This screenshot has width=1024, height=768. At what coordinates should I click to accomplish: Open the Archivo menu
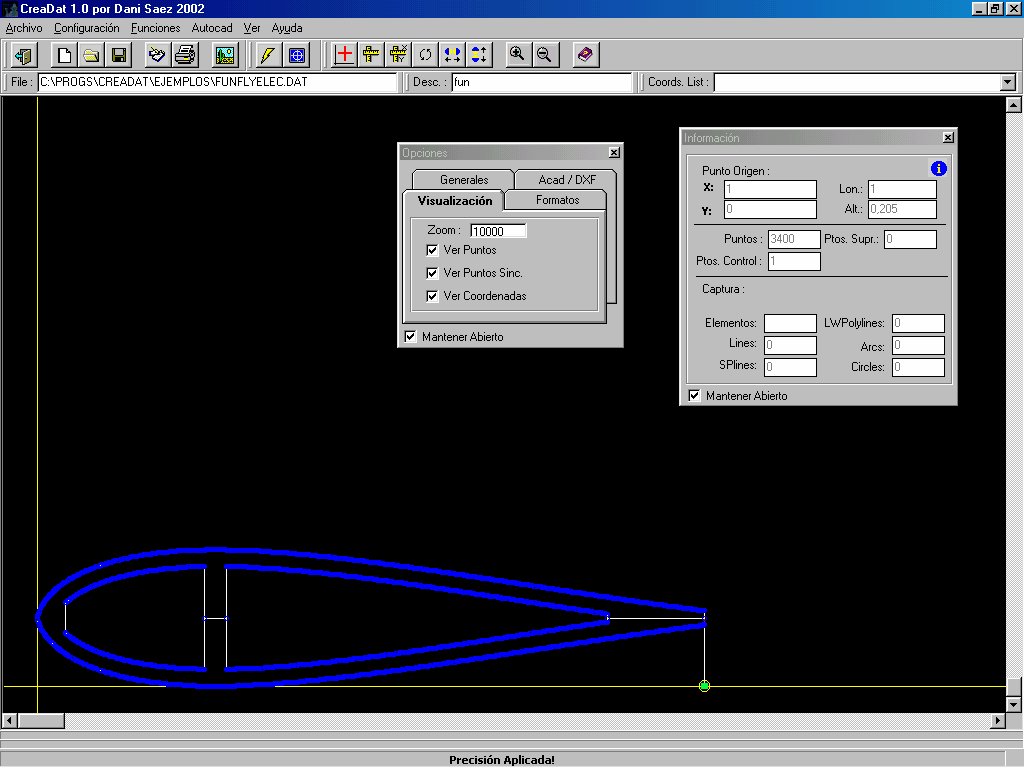click(x=24, y=28)
